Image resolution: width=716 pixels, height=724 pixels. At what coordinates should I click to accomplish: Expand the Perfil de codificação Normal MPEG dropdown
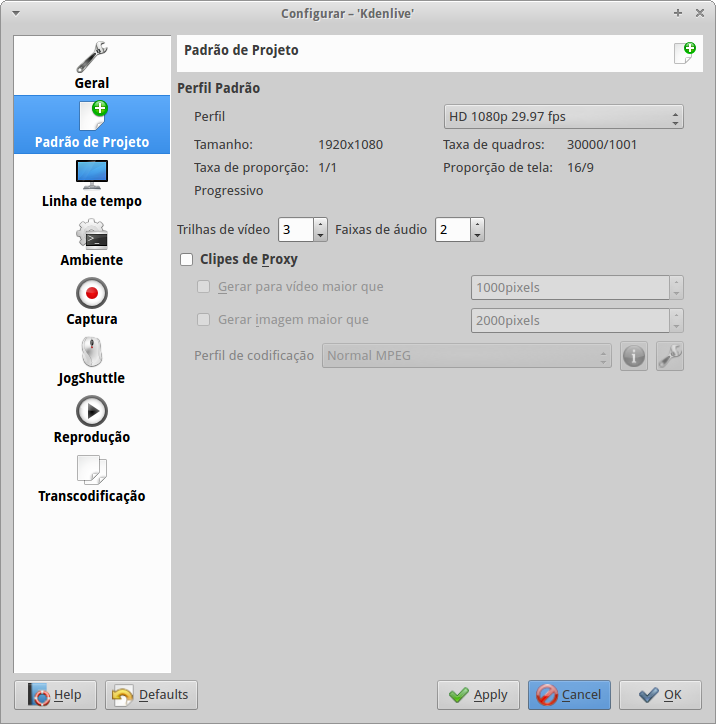(466, 355)
